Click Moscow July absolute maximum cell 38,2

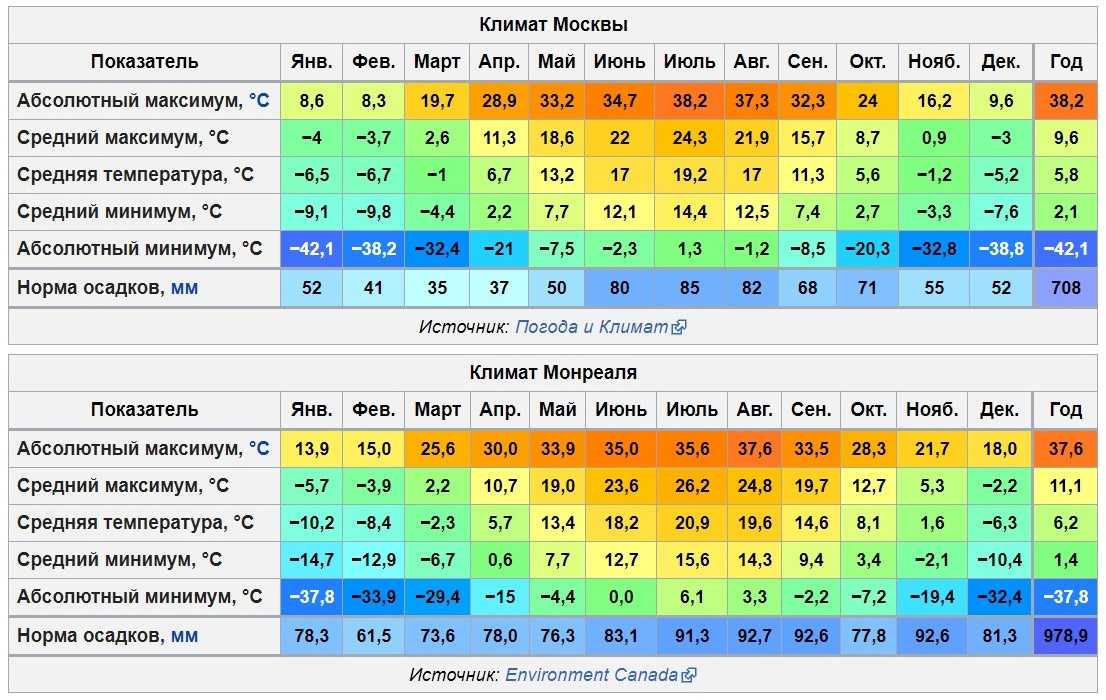689,100
